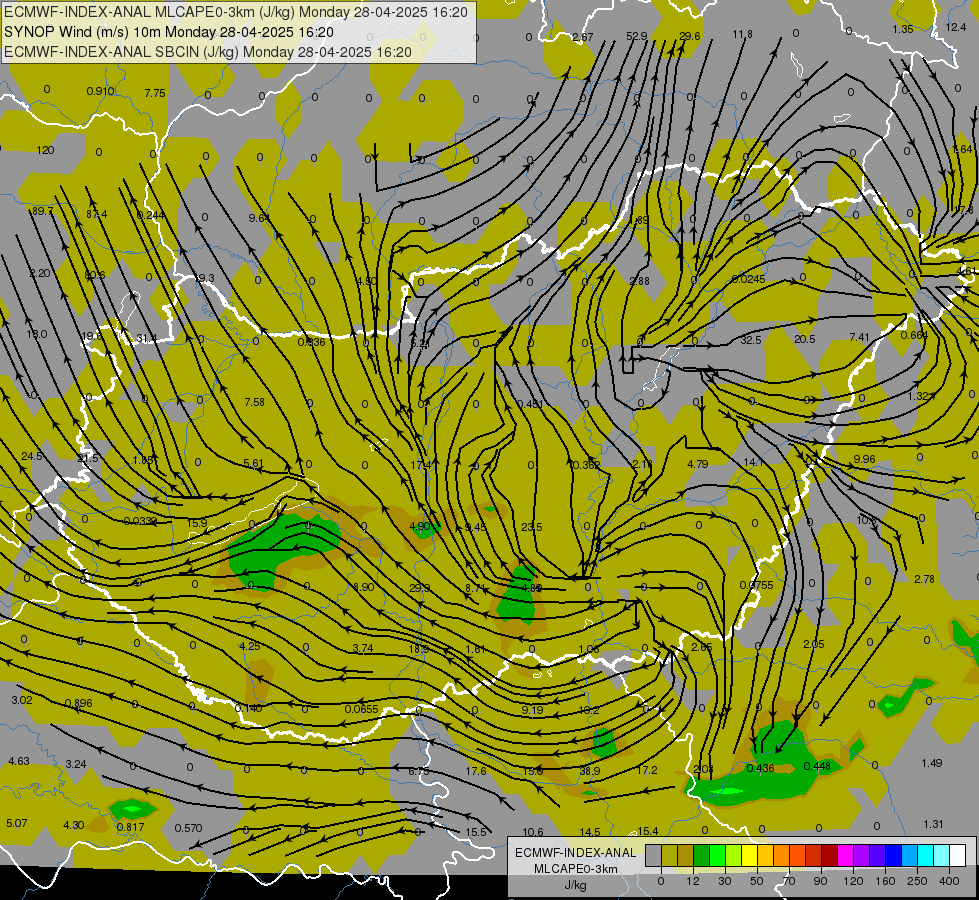979x900 pixels.
Task: Click the map value 14.1
Action: coord(753,463)
